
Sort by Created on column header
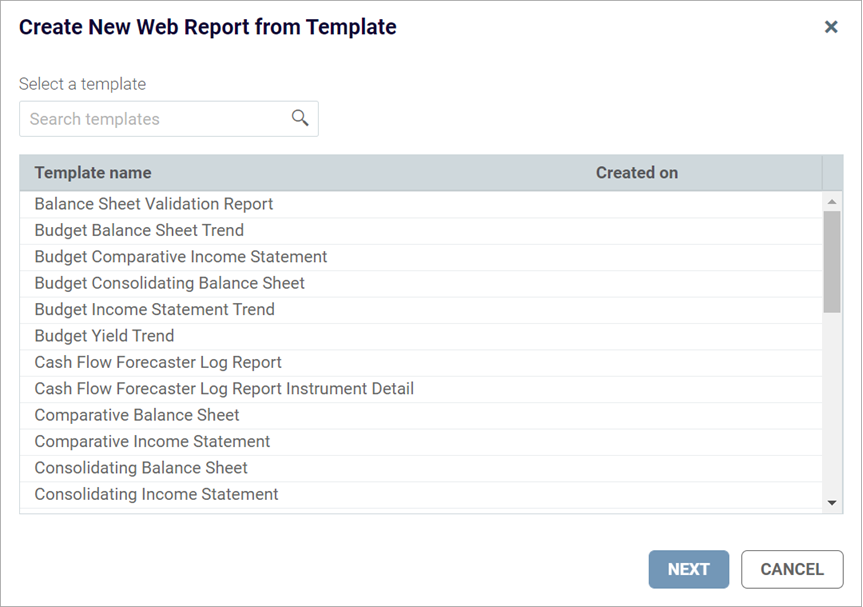pos(636,173)
